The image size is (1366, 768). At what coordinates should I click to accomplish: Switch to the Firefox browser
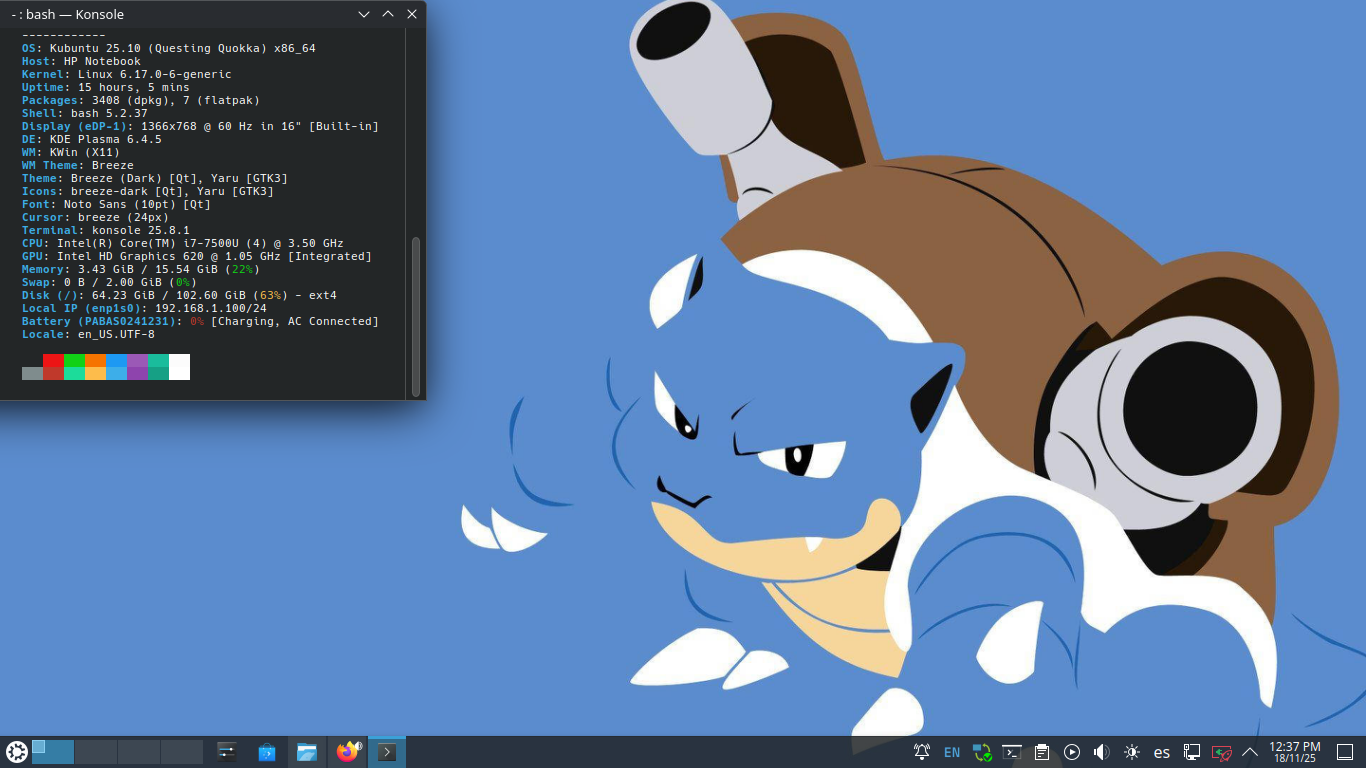[x=347, y=752]
